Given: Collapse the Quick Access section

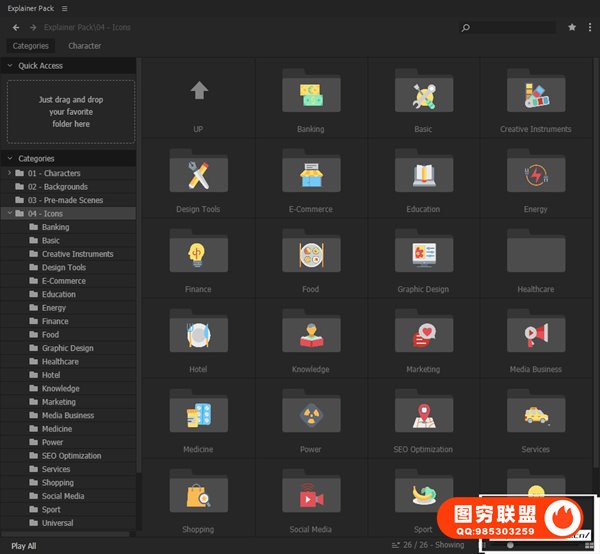Looking at the screenshot, I should pyautogui.click(x=10, y=66).
